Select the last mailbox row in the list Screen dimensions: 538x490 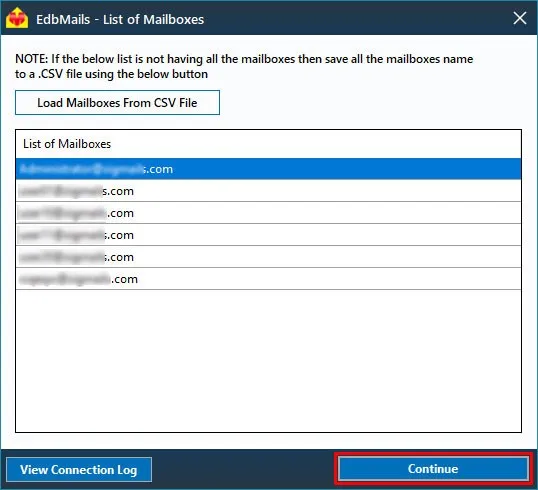pyautogui.click(x=268, y=279)
